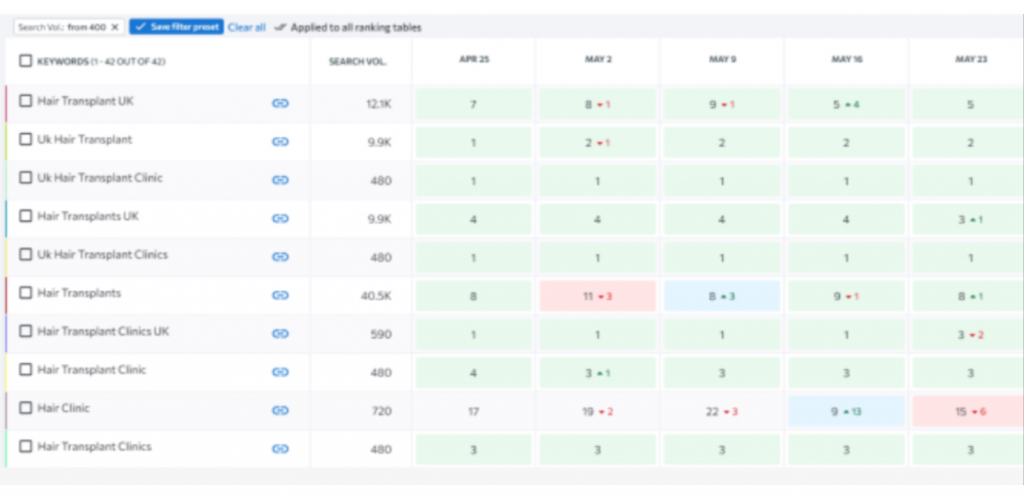Click the May 2 date column header

tap(598, 60)
